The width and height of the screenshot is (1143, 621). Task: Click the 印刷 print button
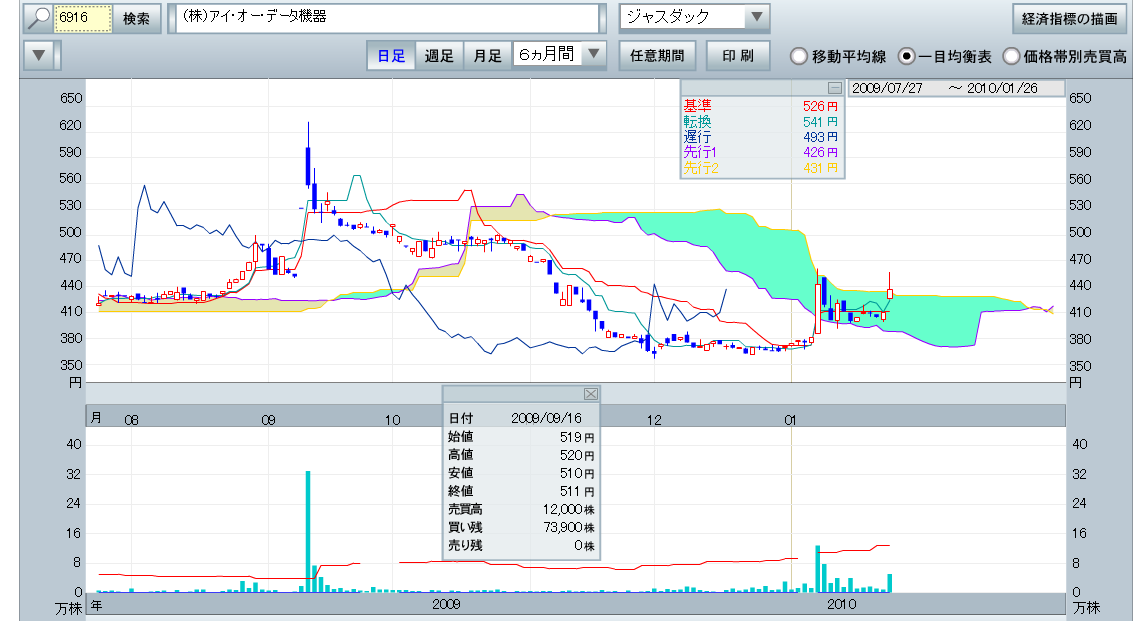pos(738,56)
